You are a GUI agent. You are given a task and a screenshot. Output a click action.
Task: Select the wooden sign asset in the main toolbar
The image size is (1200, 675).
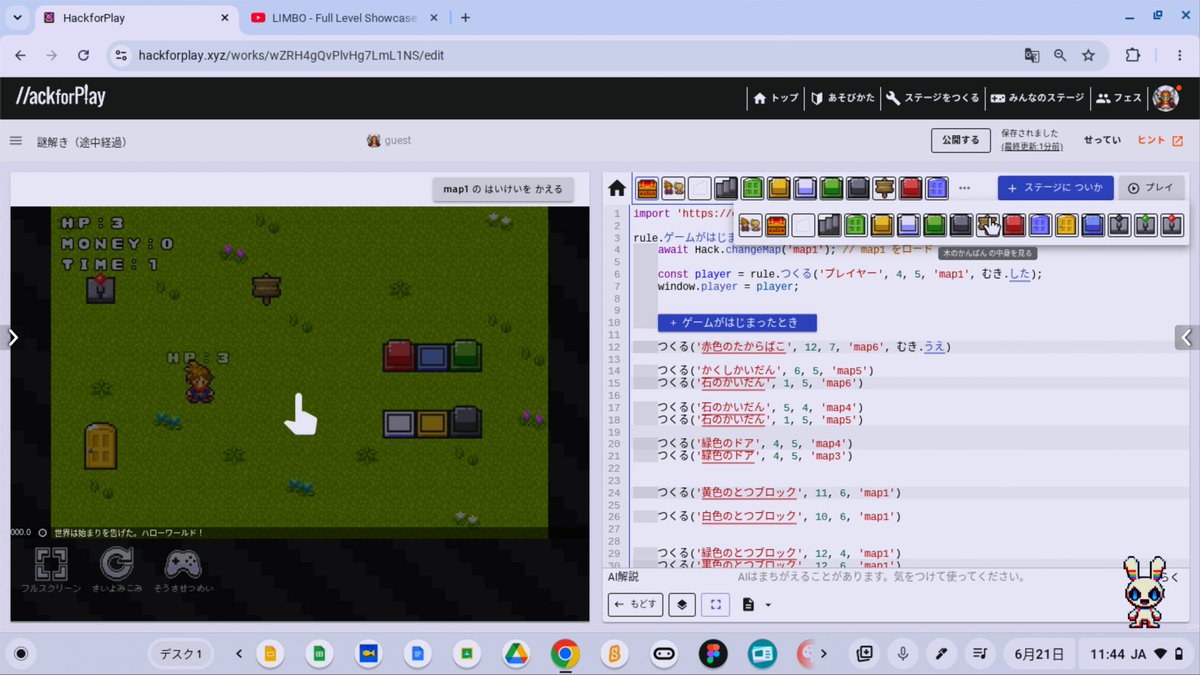[884, 188]
